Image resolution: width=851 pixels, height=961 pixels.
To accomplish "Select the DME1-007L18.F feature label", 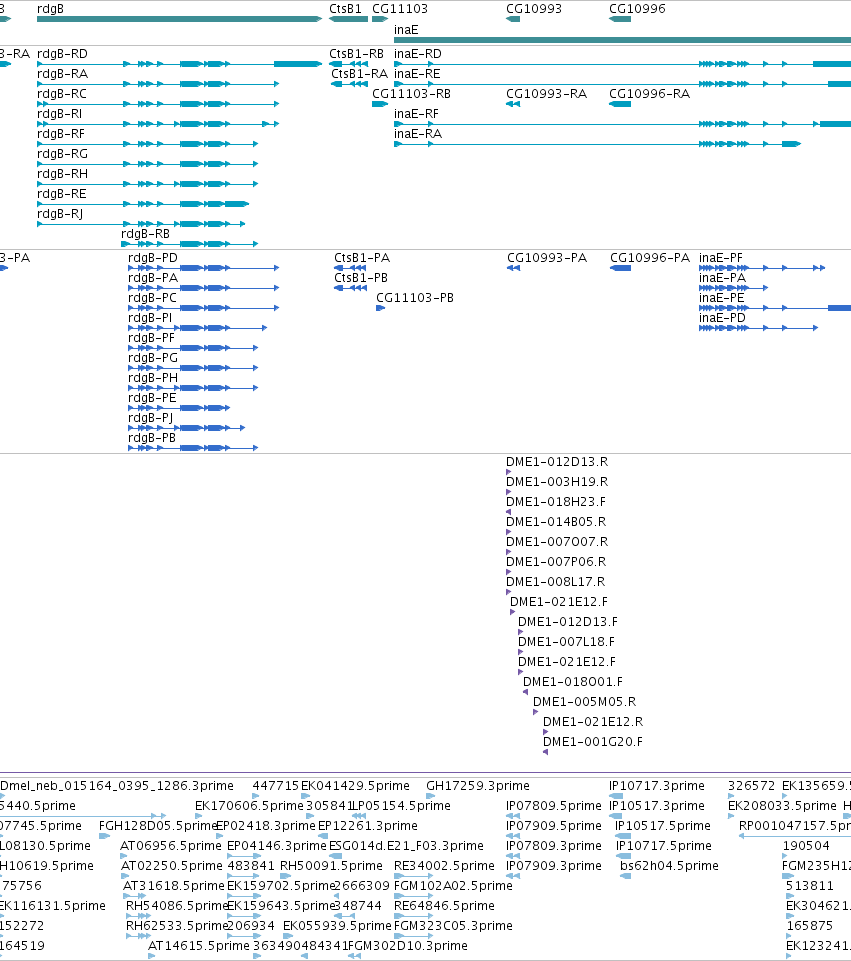I will click(x=567, y=642).
